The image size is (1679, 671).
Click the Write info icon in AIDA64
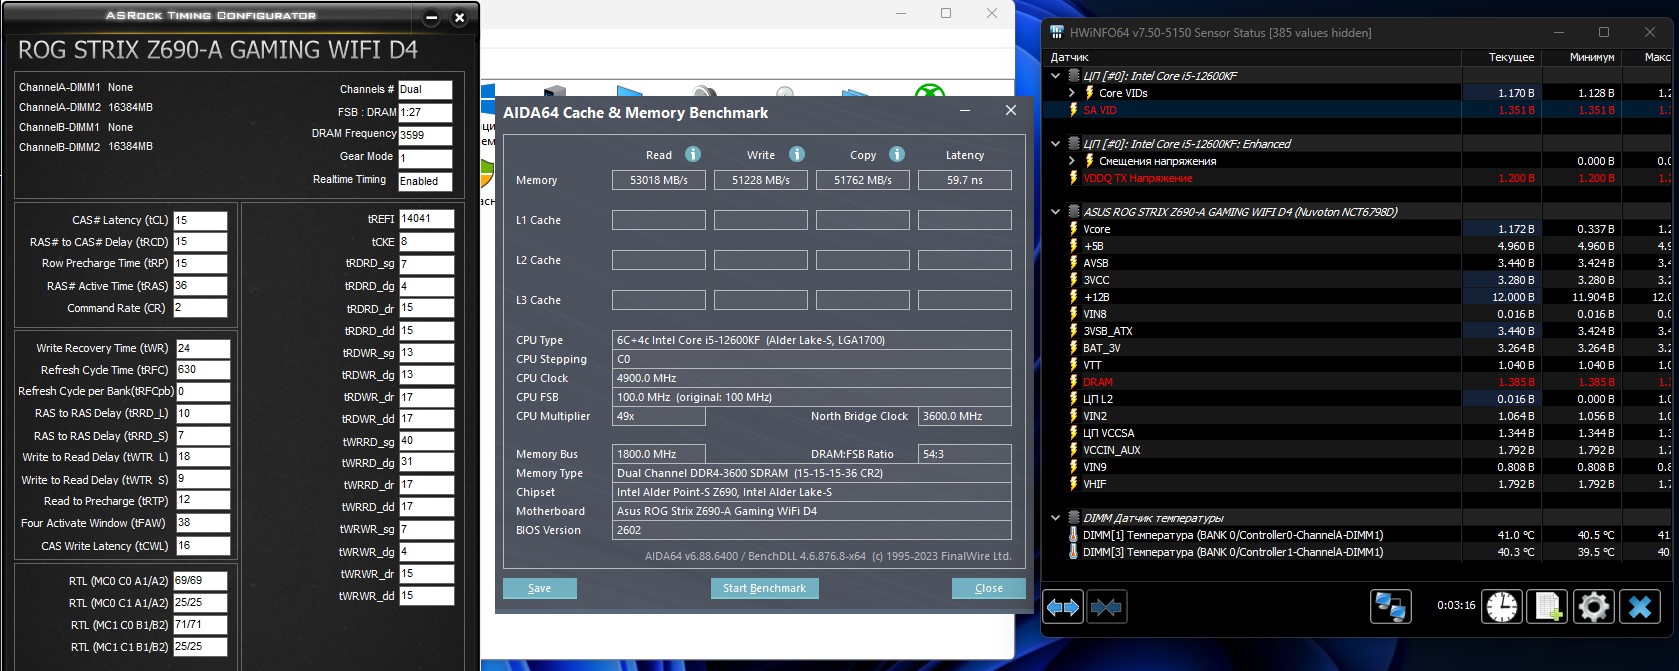[797, 154]
